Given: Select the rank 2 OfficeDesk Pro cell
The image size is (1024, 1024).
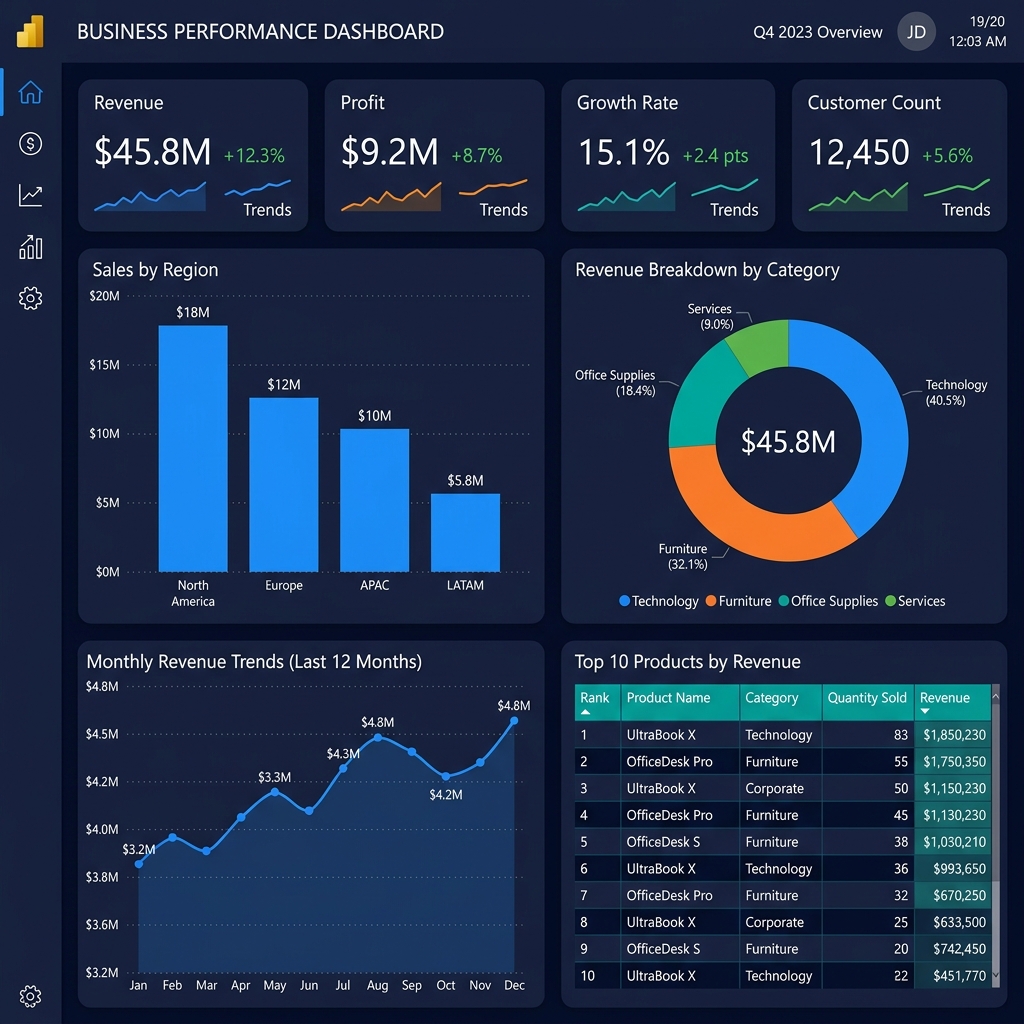Looking at the screenshot, I should point(680,761).
